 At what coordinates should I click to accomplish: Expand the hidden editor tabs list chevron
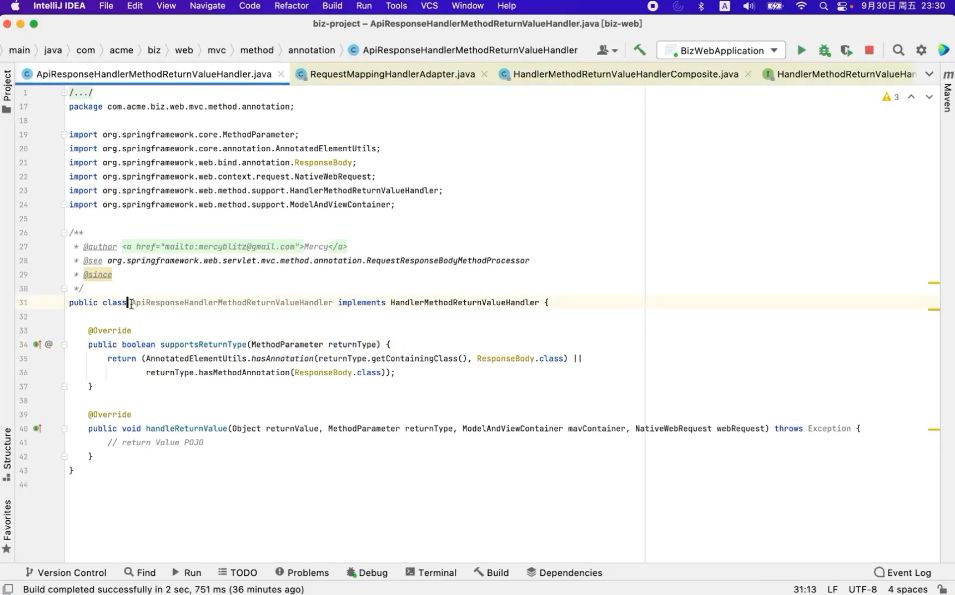coord(929,74)
